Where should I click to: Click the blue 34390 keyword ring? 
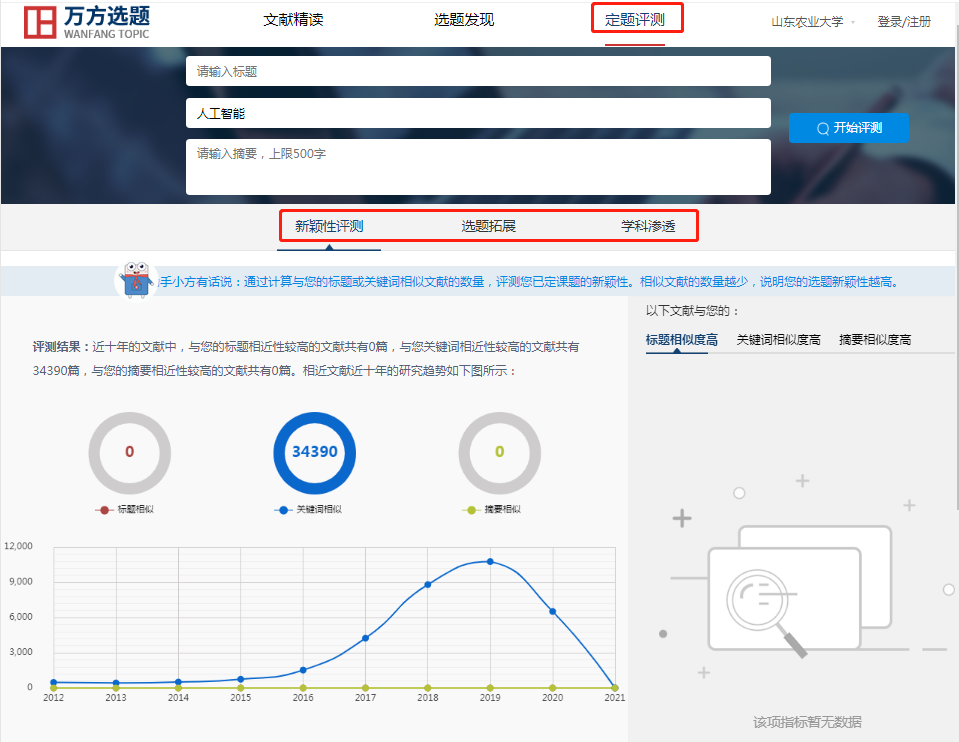coord(314,452)
